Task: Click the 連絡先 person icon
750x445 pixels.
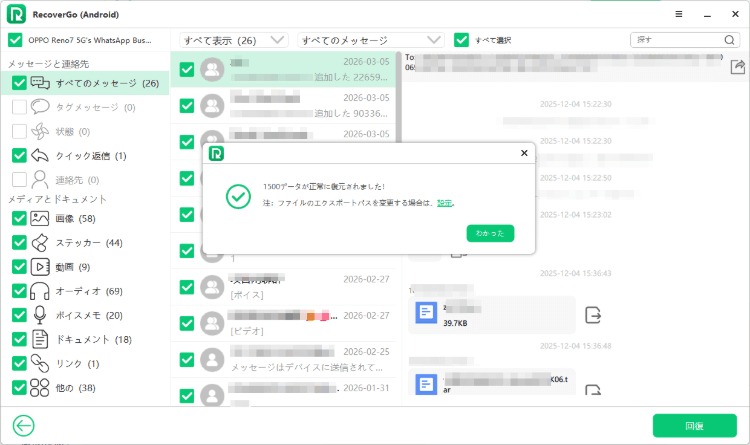Action: [40, 180]
